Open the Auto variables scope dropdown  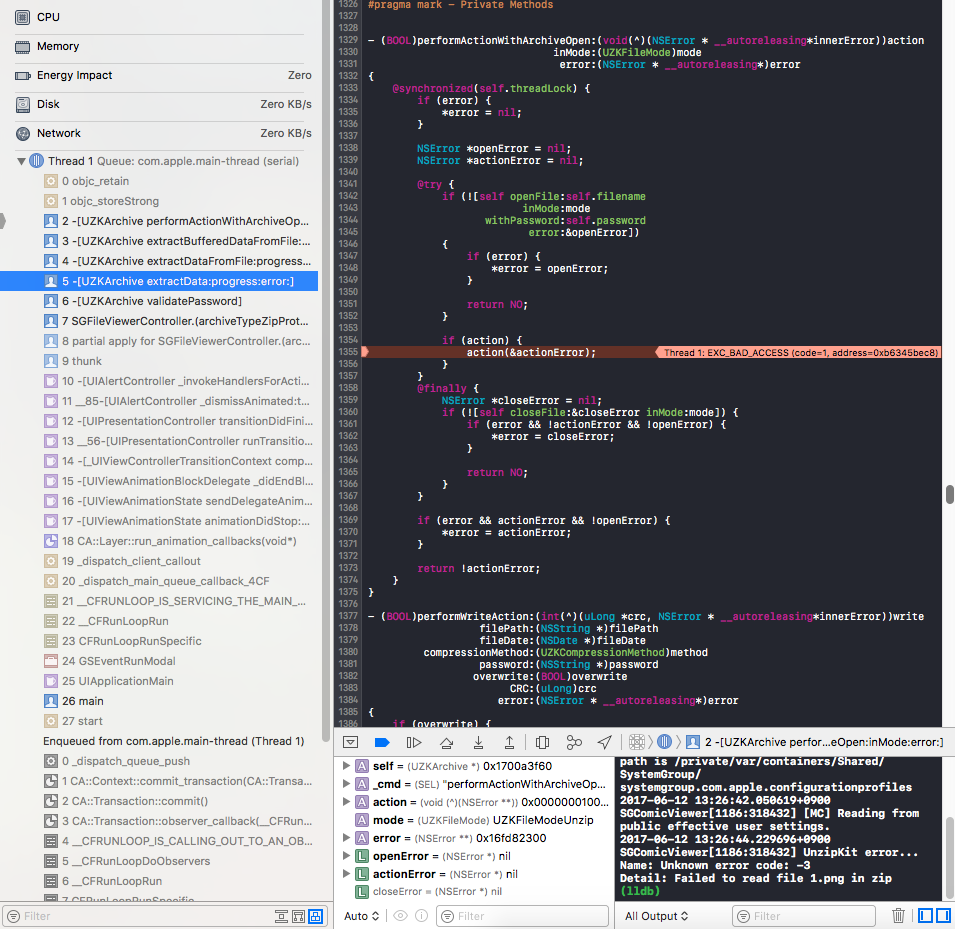362,916
